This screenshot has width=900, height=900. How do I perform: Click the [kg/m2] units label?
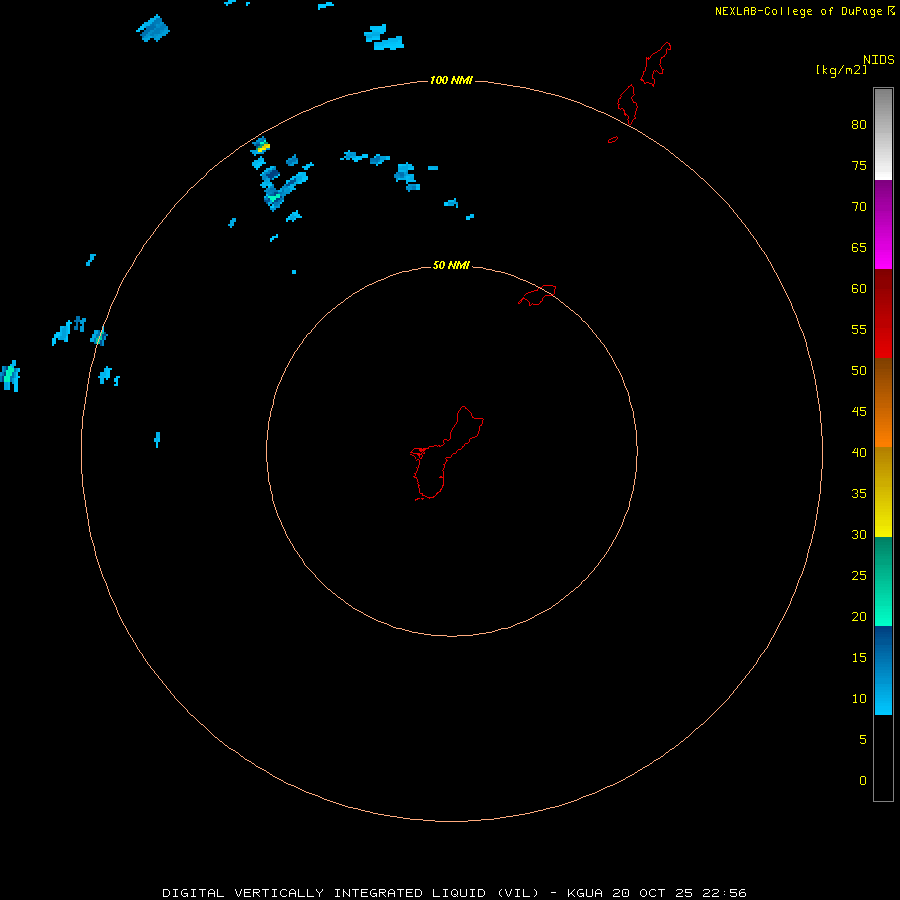coord(841,70)
